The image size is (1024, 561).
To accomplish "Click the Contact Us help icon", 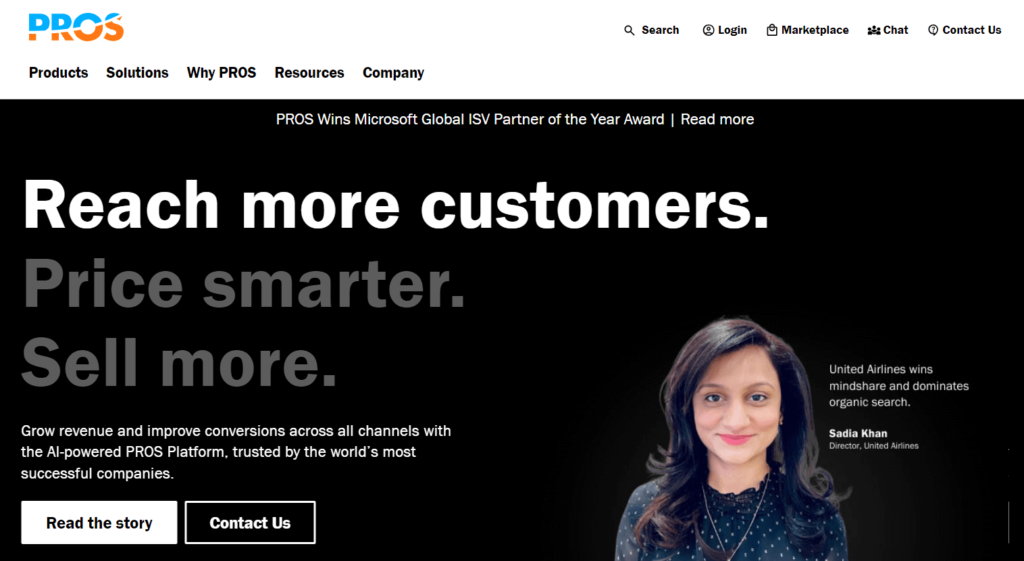I will (933, 30).
